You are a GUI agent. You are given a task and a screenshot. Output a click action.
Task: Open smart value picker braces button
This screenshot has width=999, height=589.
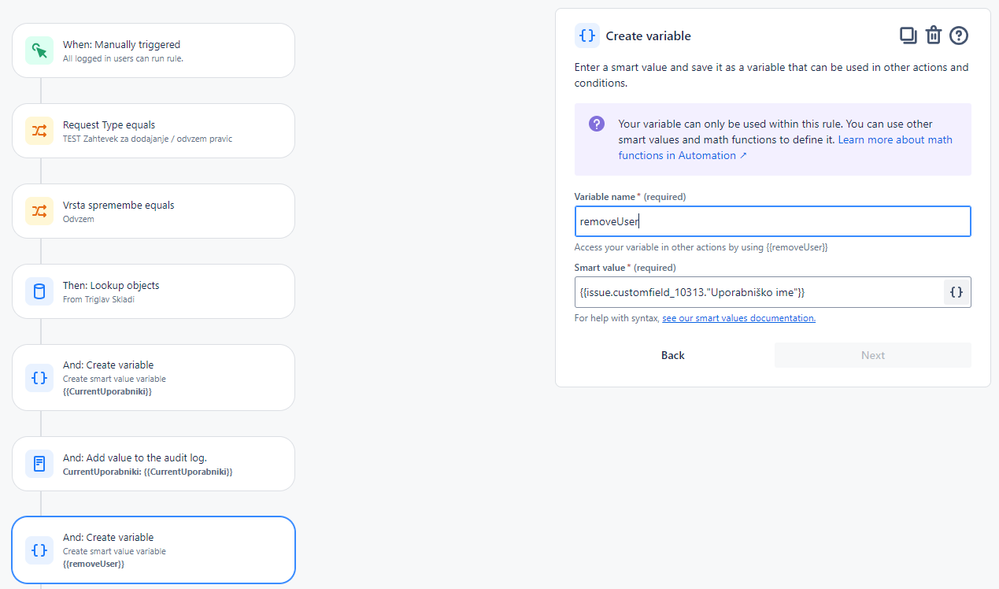click(956, 292)
